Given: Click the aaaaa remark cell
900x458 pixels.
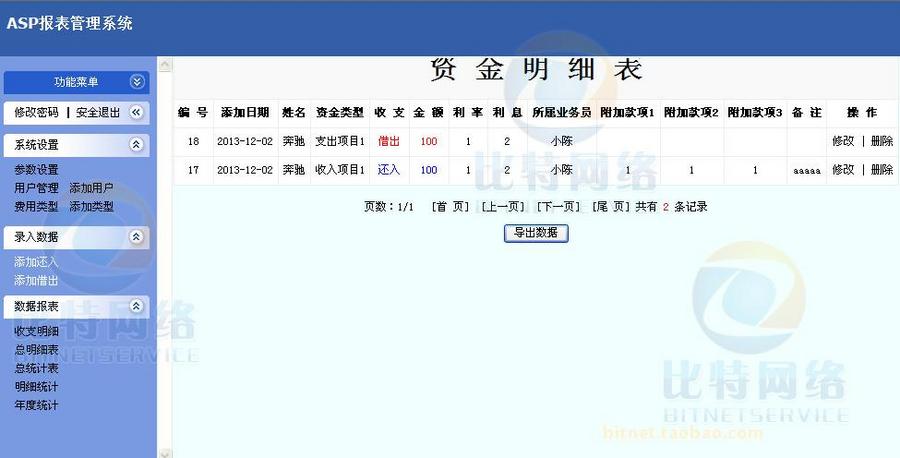Looking at the screenshot, I should tap(807, 170).
